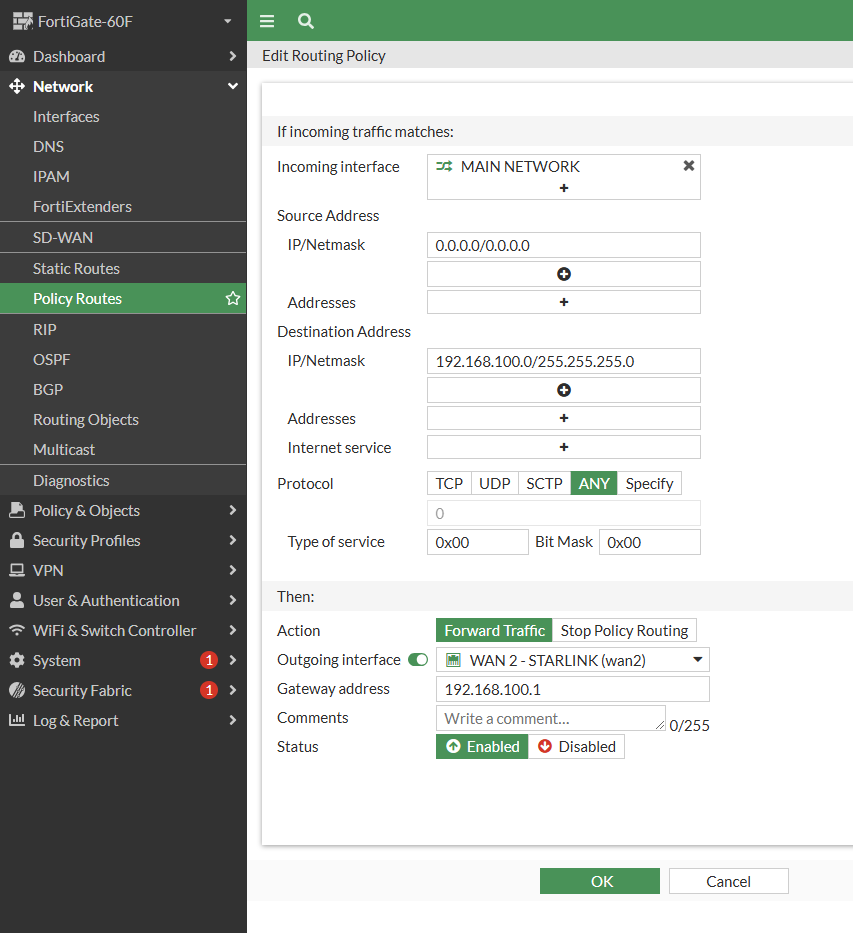The width and height of the screenshot is (853, 933).
Task: Toggle the Outgoing interface switch
Action: pos(418,660)
